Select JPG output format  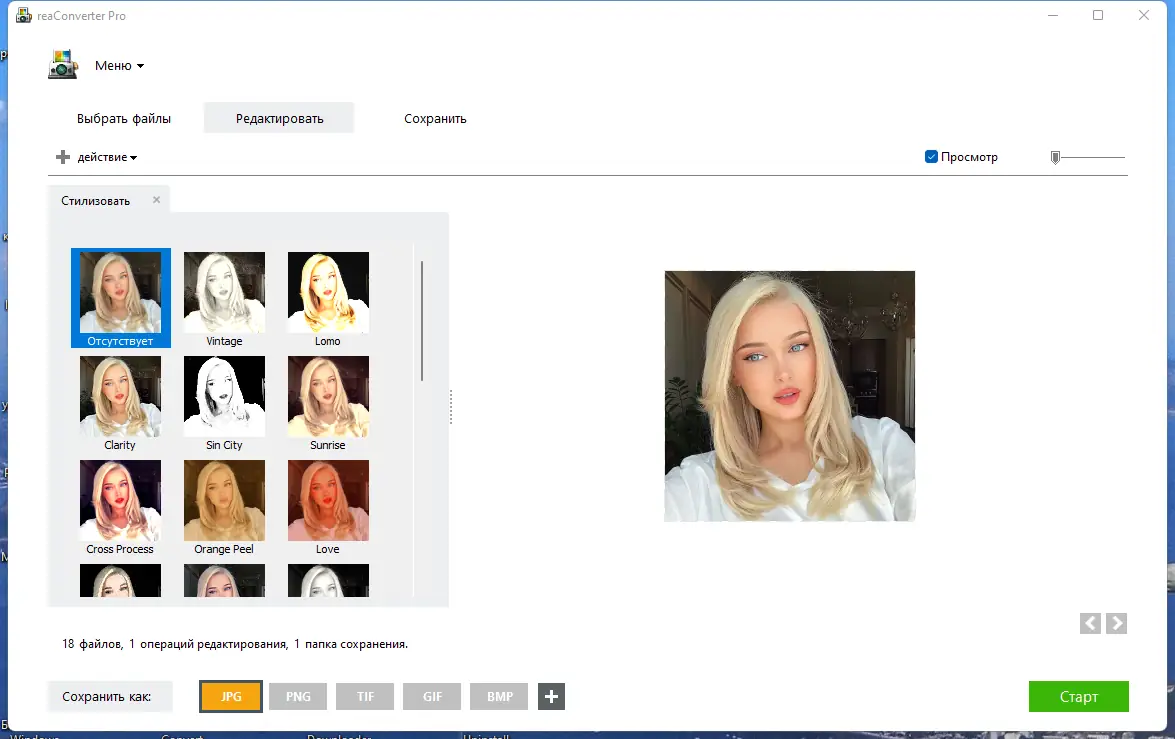tap(231, 696)
